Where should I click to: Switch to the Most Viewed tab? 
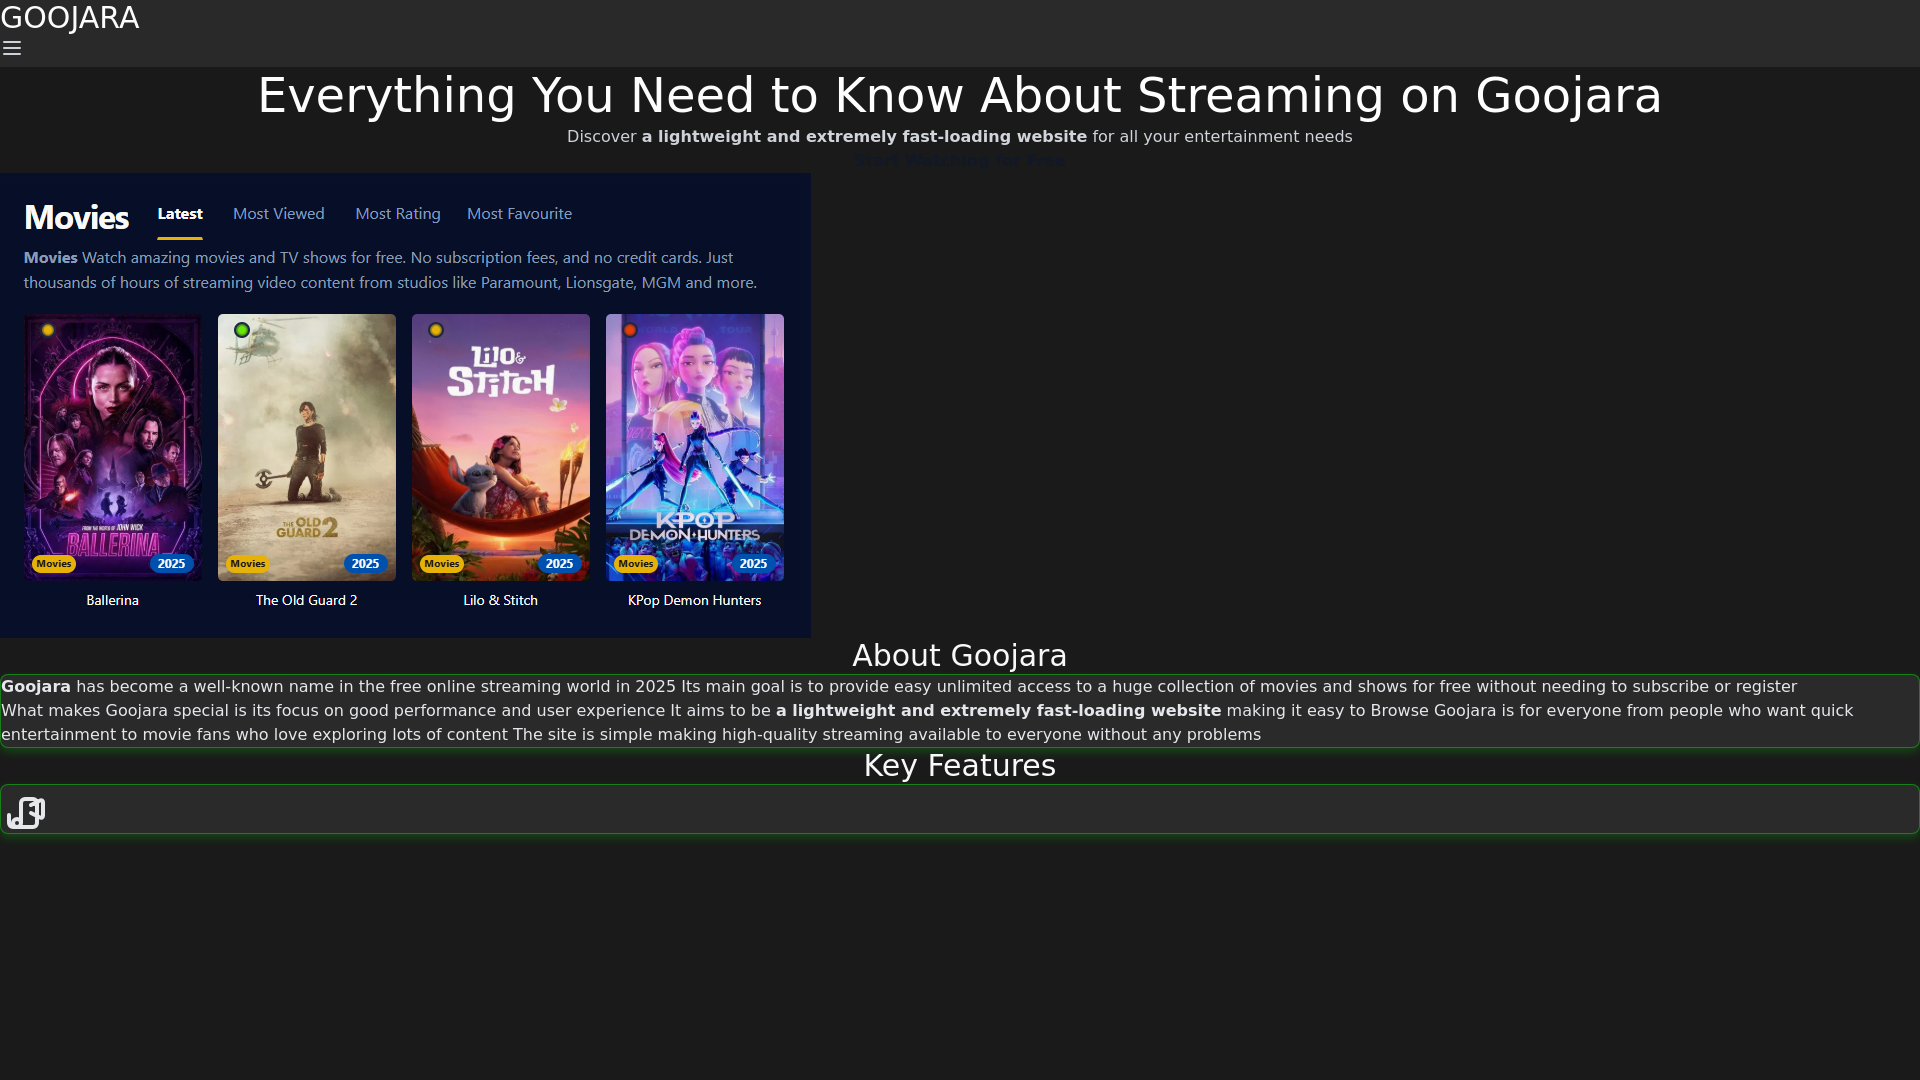(279, 214)
